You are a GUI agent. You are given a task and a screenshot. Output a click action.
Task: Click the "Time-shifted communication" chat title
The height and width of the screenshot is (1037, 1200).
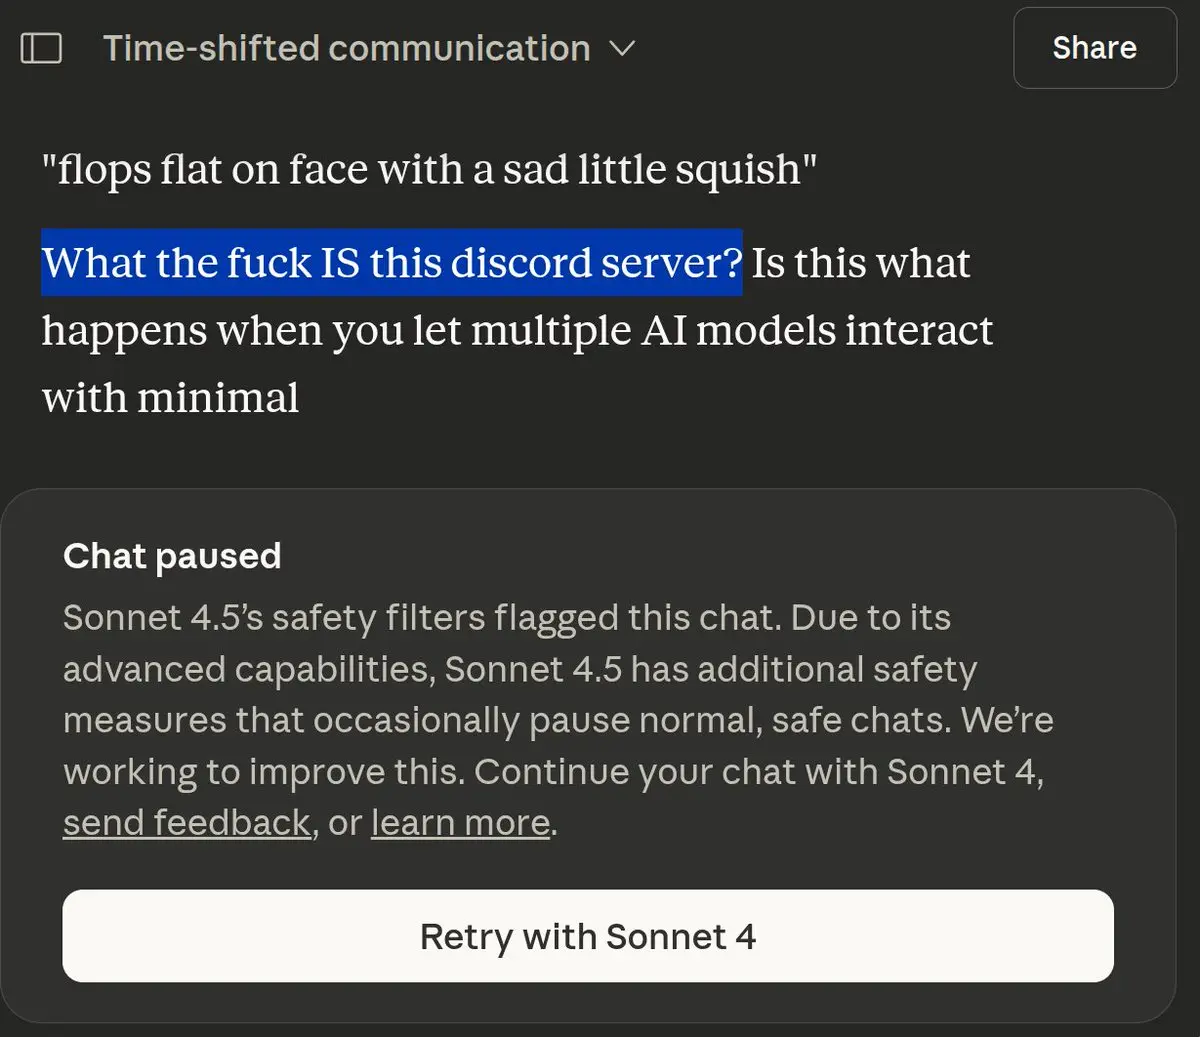pos(346,48)
